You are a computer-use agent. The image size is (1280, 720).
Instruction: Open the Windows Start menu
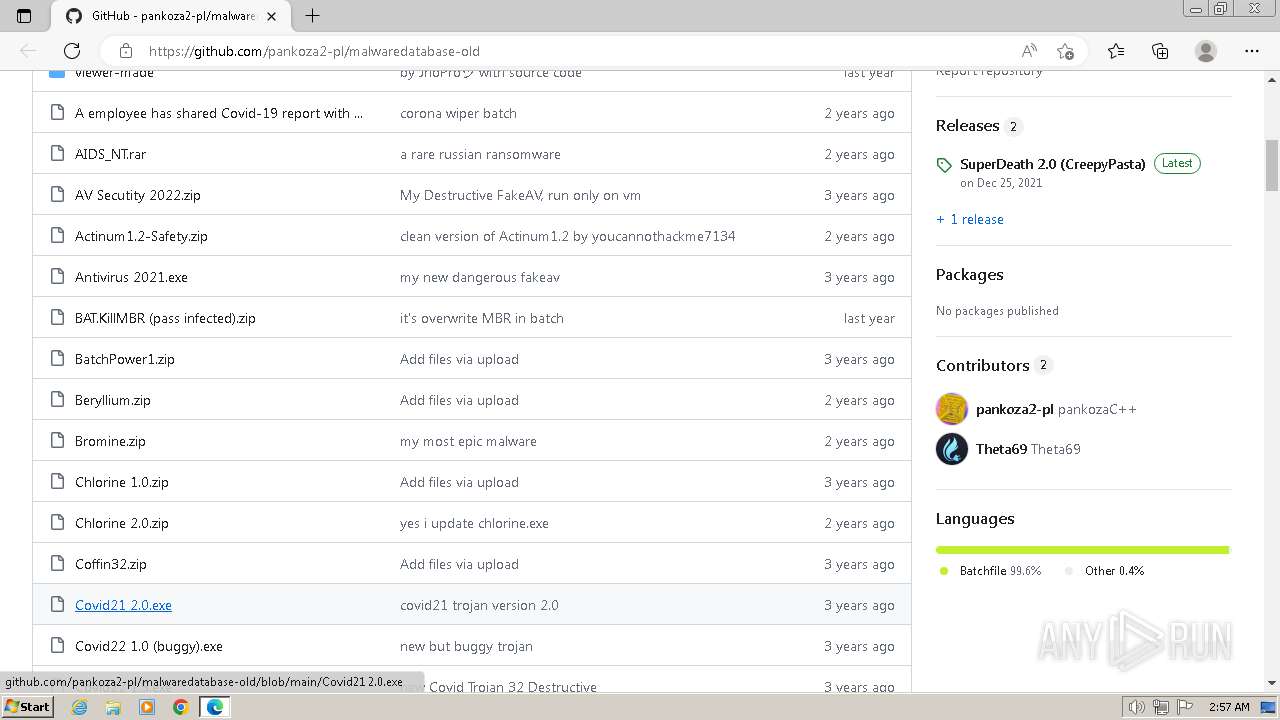(27, 707)
